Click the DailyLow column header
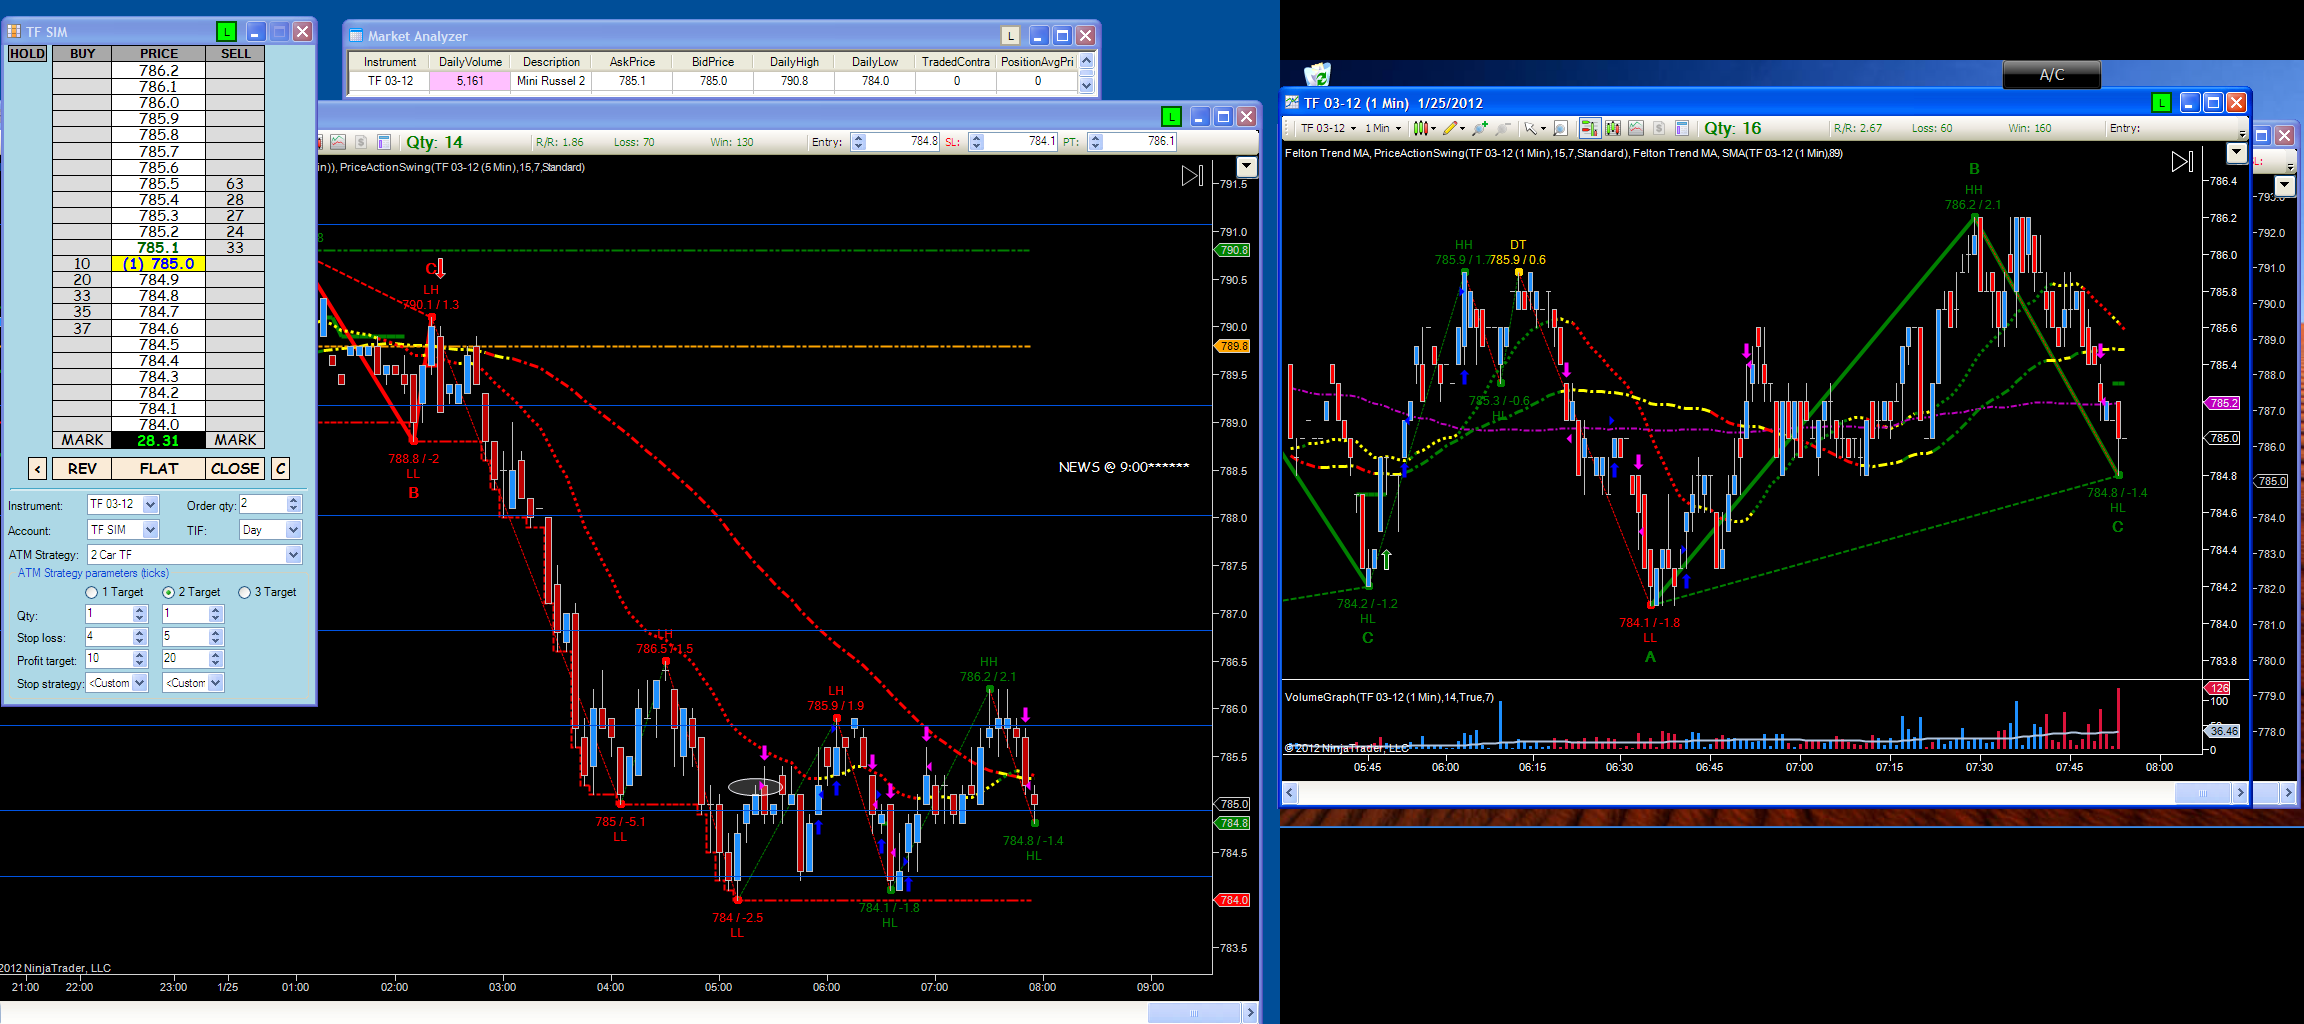This screenshot has width=2304, height=1024. [x=875, y=62]
